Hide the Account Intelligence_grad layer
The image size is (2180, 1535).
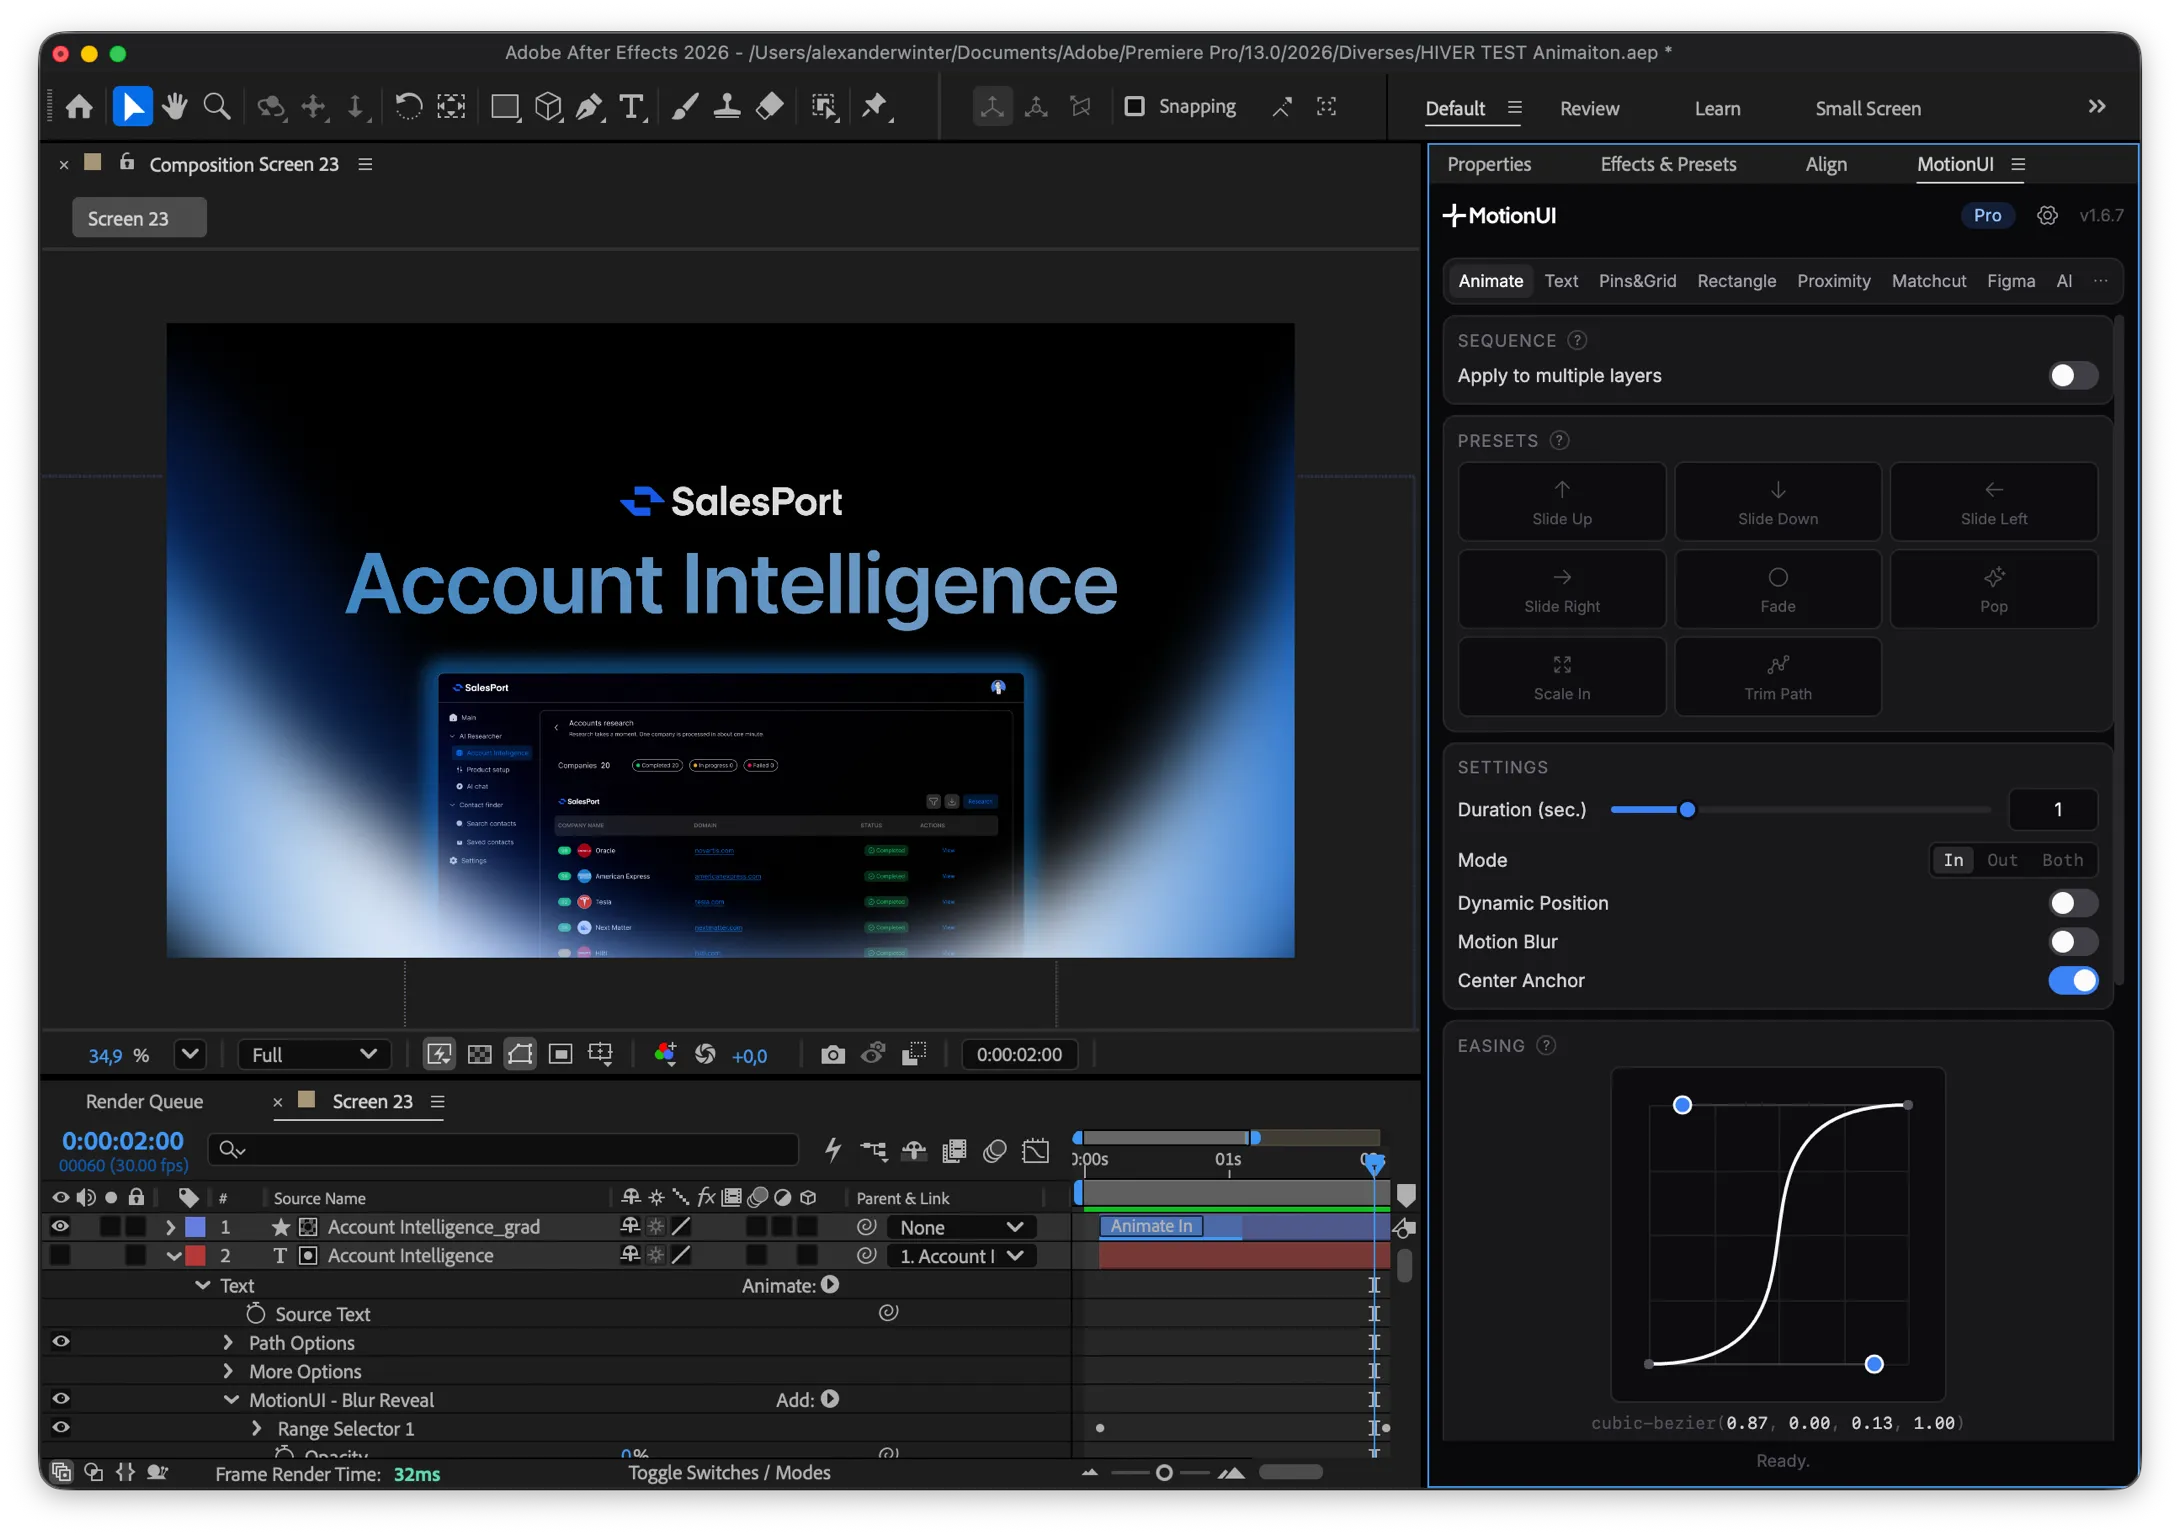tap(61, 1227)
